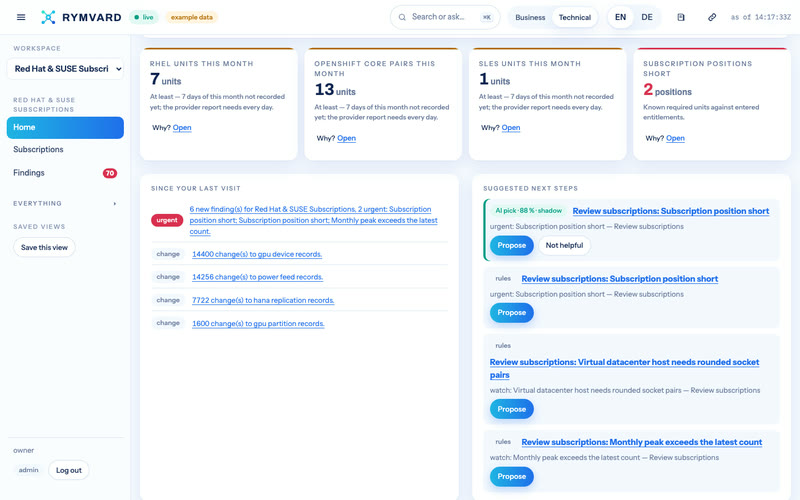Click Propose under the AI pick suggestion
The width and height of the screenshot is (800, 500).
pos(512,245)
